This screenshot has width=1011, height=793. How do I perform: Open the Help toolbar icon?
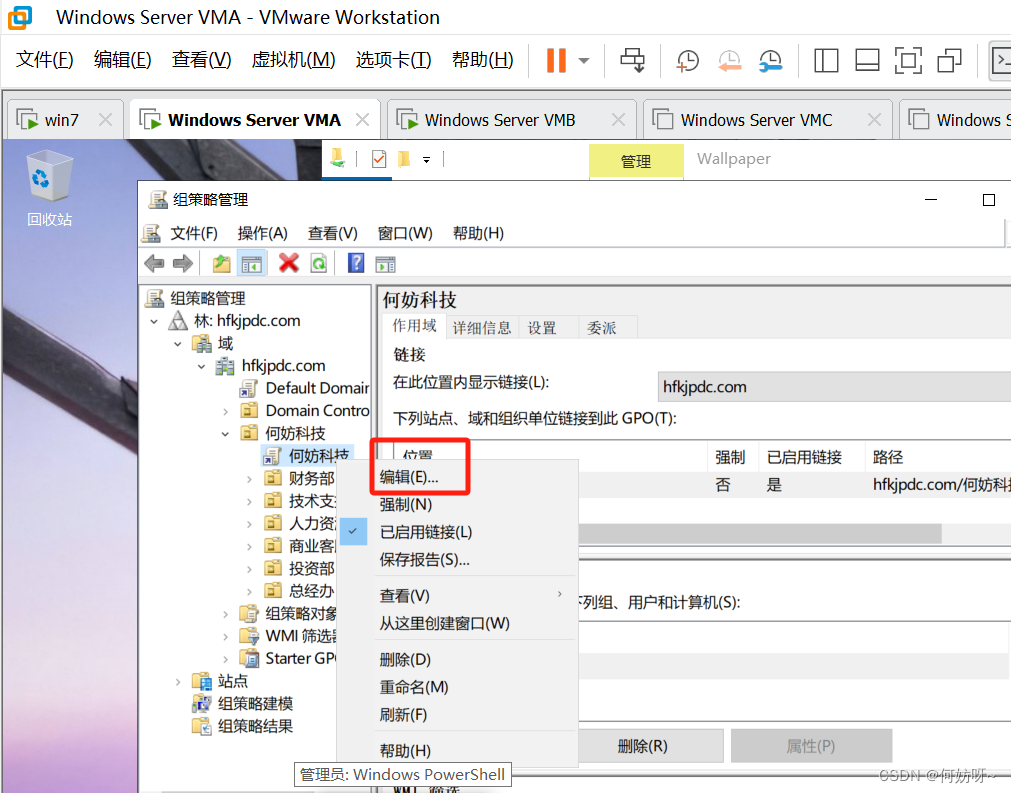pos(356,263)
